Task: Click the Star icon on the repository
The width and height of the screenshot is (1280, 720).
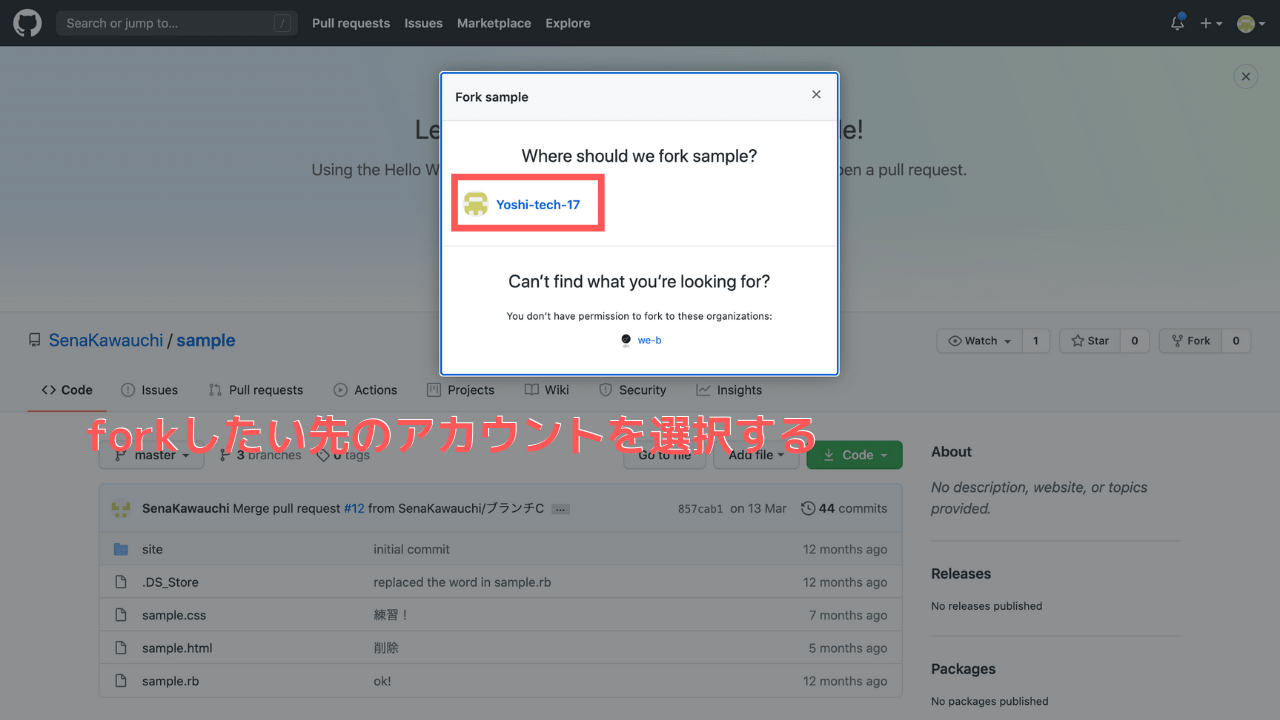Action: (1077, 340)
